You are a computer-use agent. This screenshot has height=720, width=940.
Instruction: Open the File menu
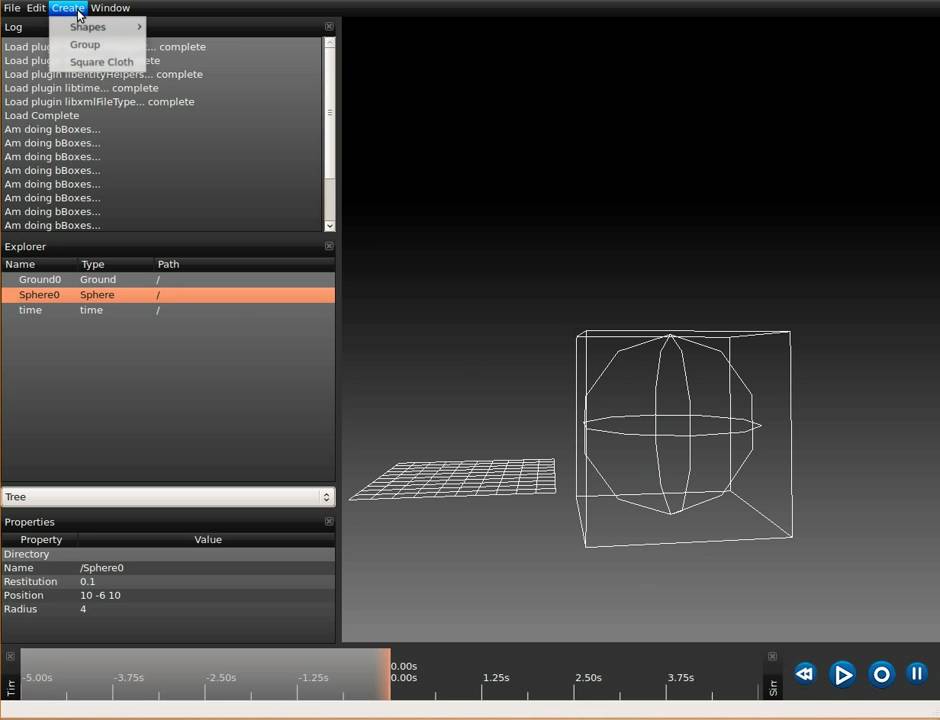point(12,8)
